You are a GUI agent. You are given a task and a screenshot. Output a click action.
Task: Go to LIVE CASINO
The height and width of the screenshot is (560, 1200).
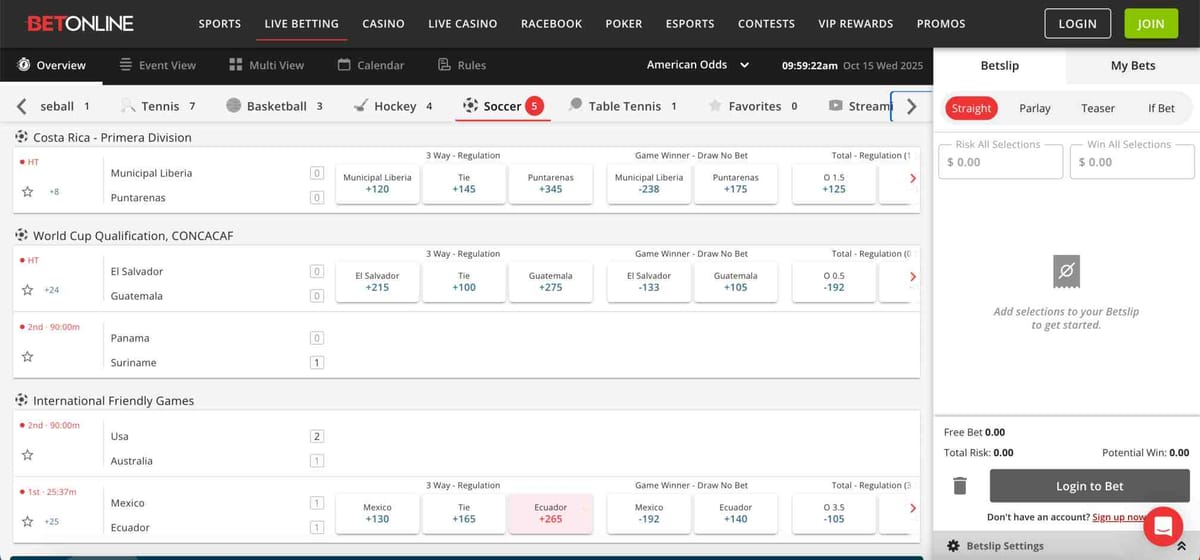[x=463, y=23]
